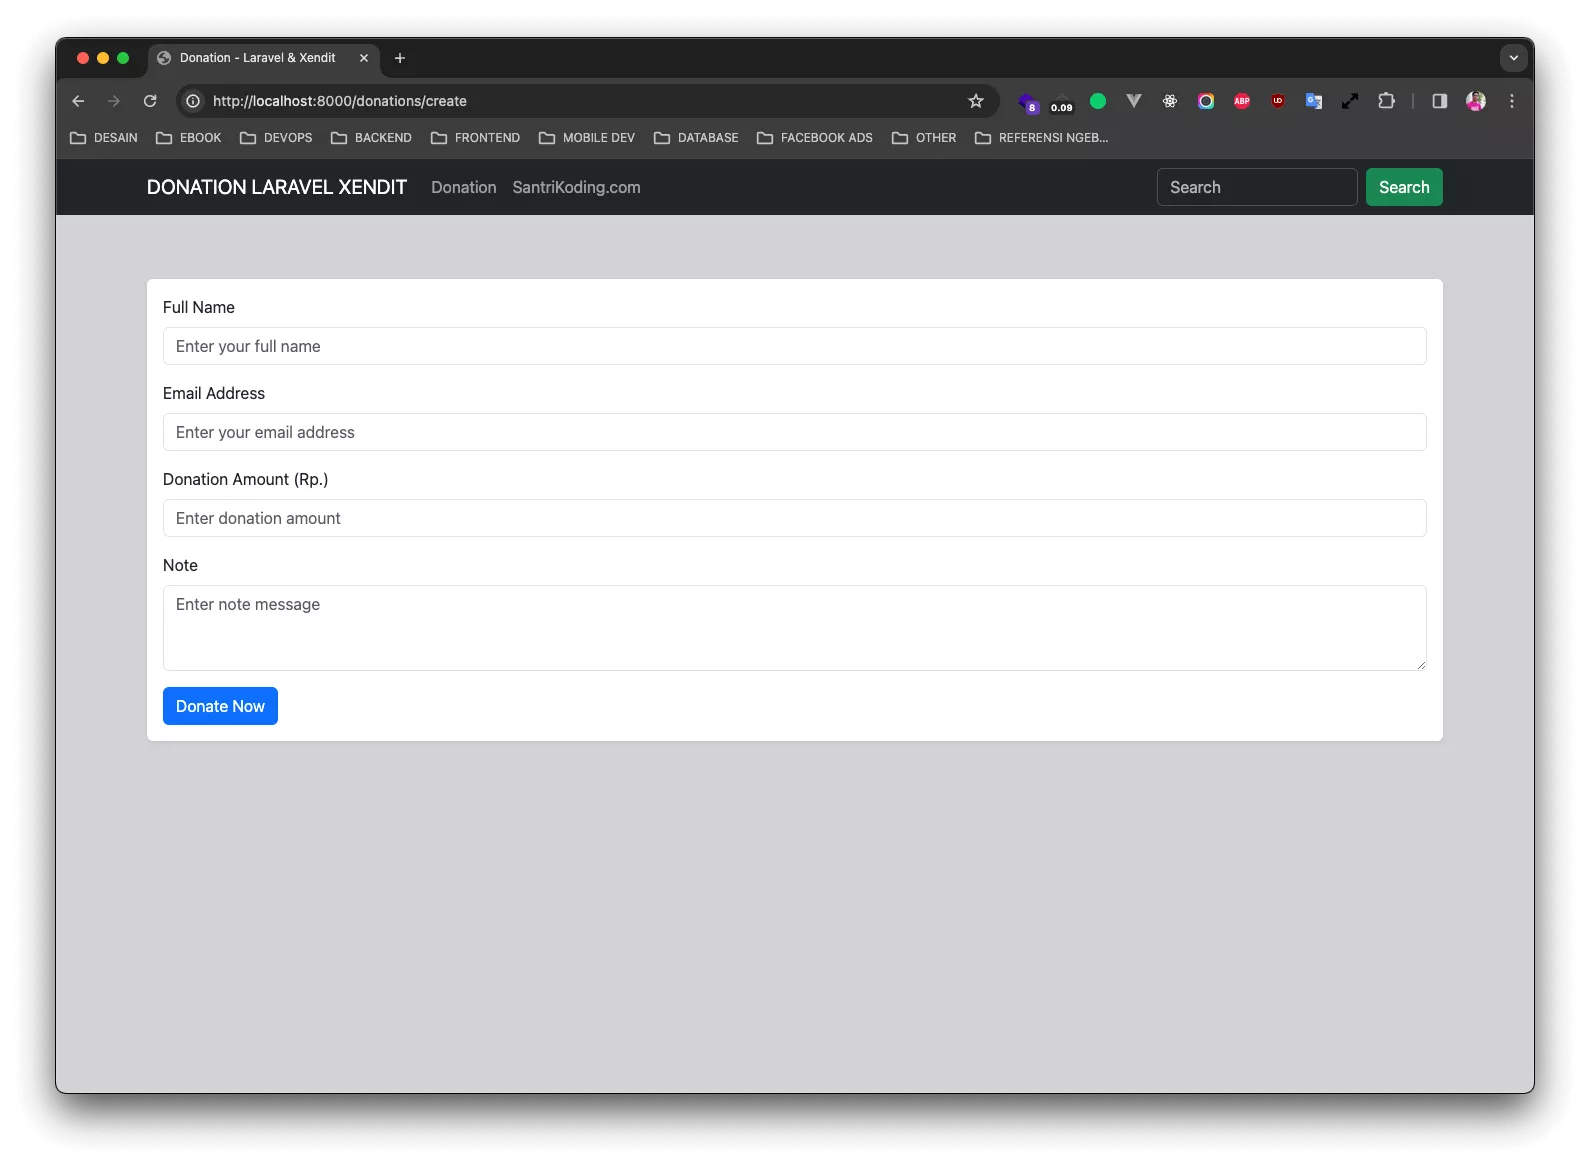
Task: Submit with the Donate Now button
Action: pyautogui.click(x=220, y=706)
